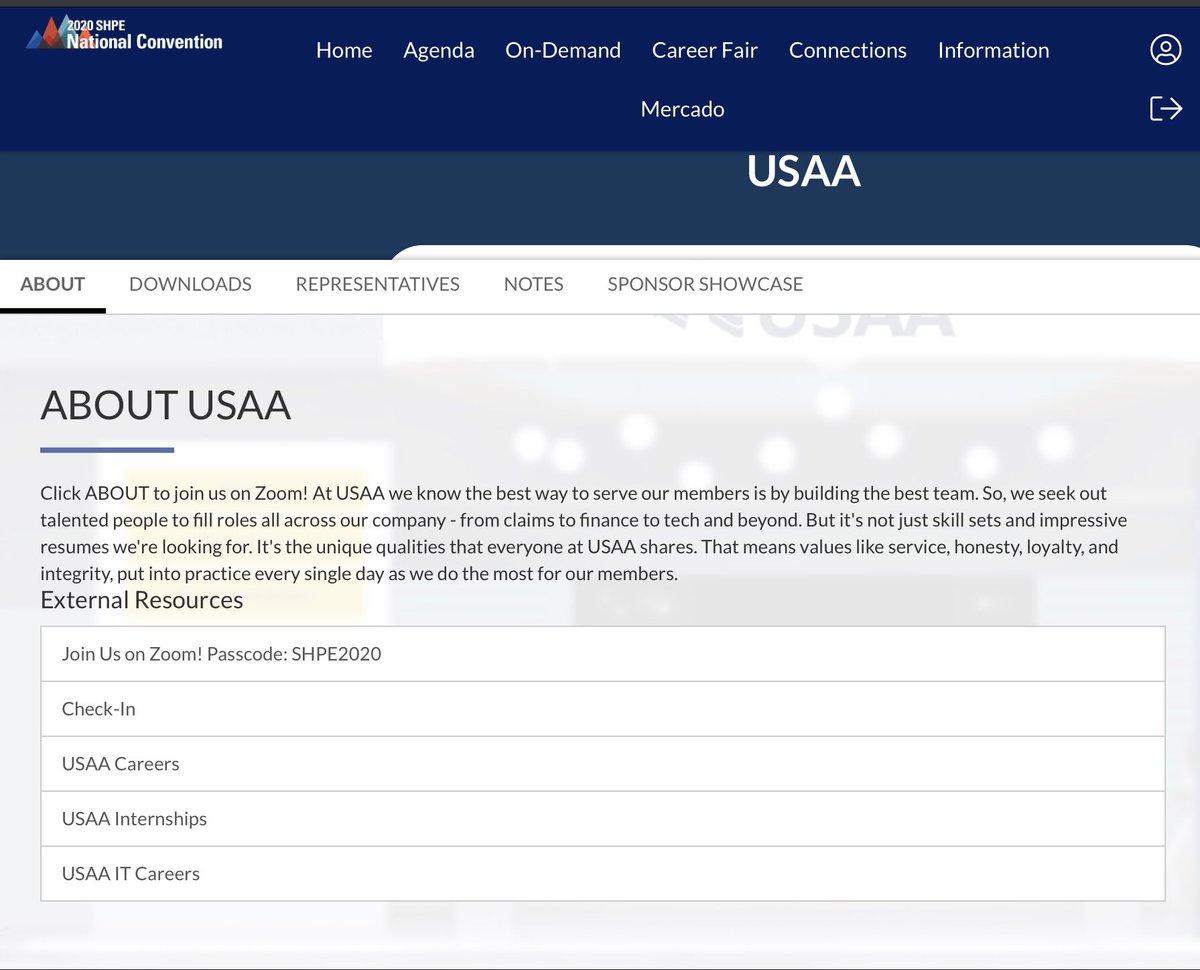Switch to the DOWNLOADS tab
1200x970 pixels.
click(x=190, y=284)
